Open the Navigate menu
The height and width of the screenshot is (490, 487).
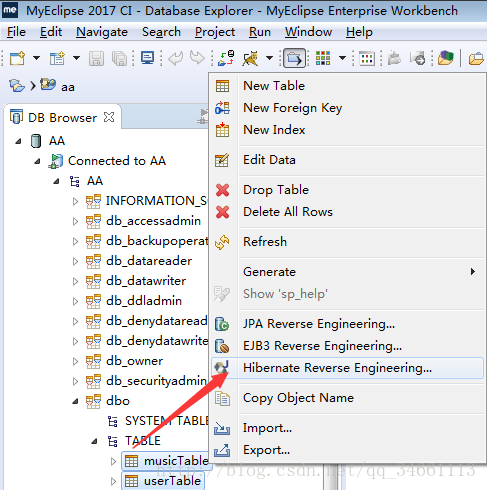[x=102, y=32]
